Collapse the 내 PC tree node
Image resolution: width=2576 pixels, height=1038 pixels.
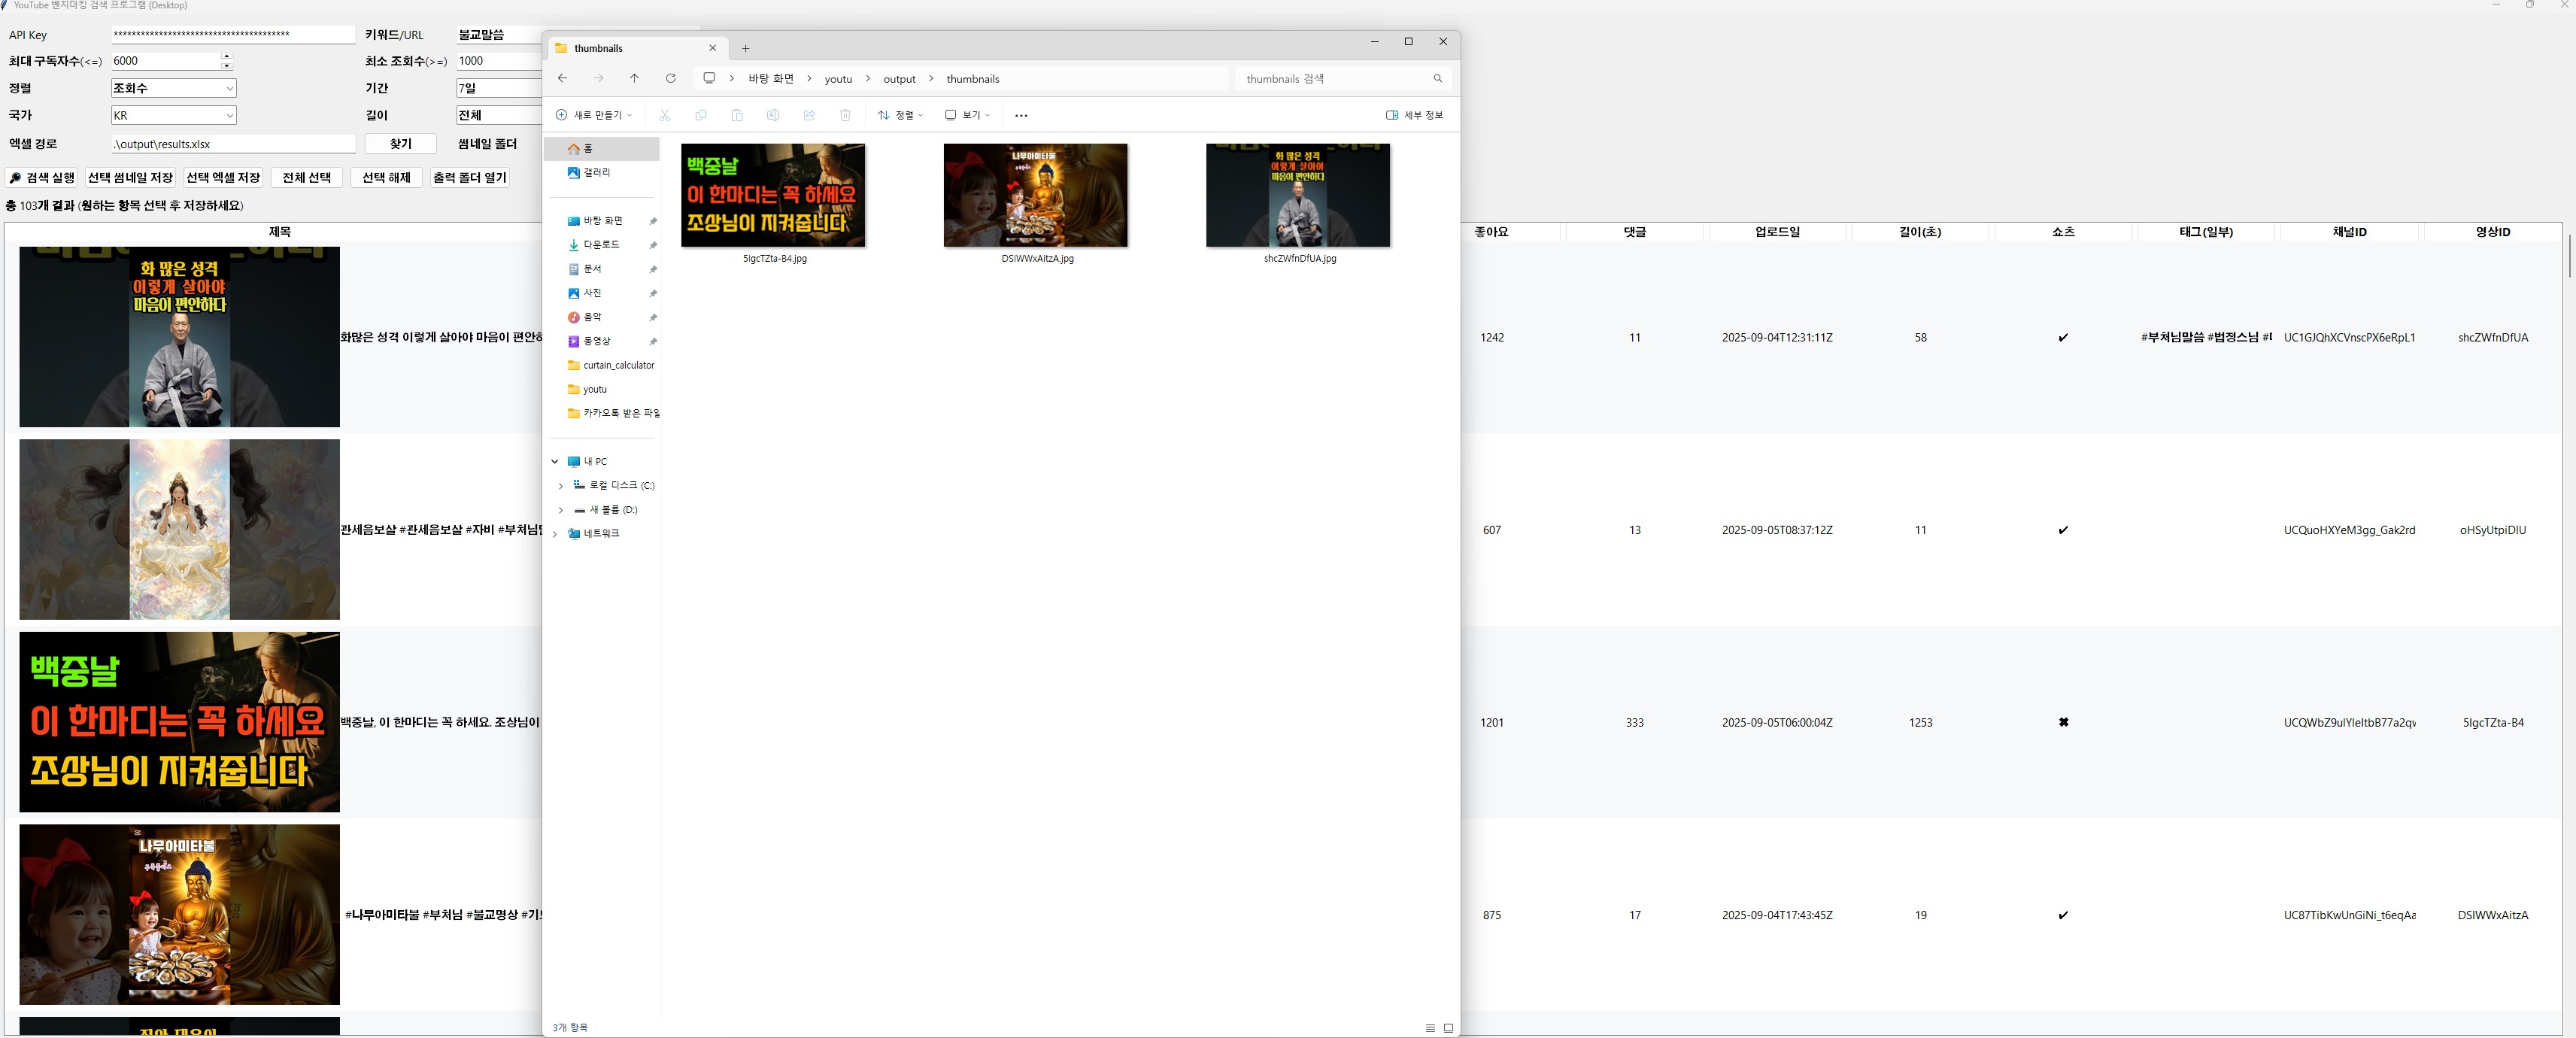click(x=555, y=461)
